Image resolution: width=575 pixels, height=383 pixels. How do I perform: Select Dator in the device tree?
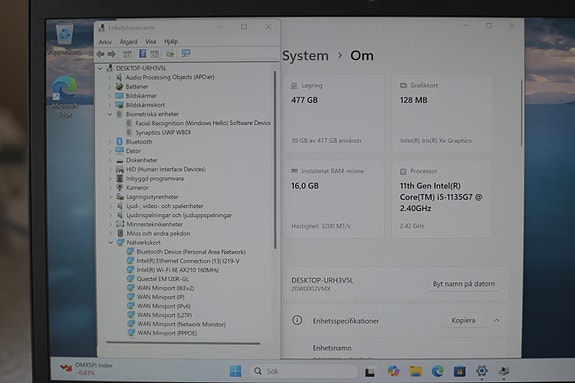133,151
